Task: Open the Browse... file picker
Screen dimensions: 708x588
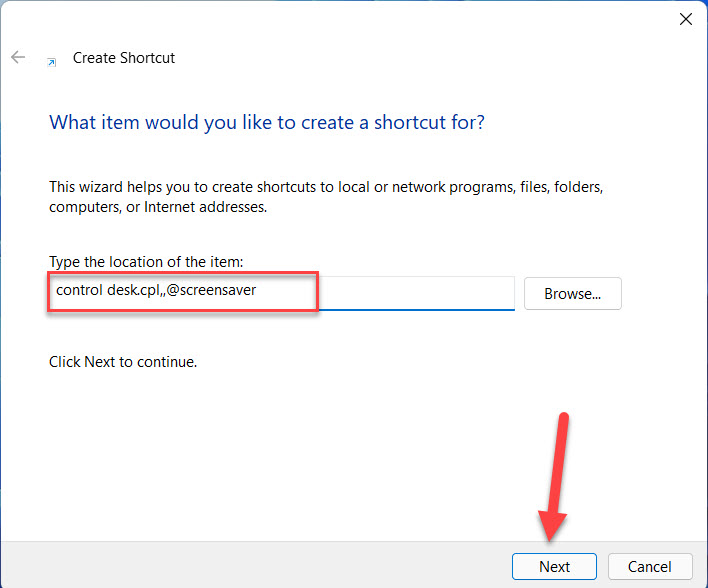Action: click(572, 294)
